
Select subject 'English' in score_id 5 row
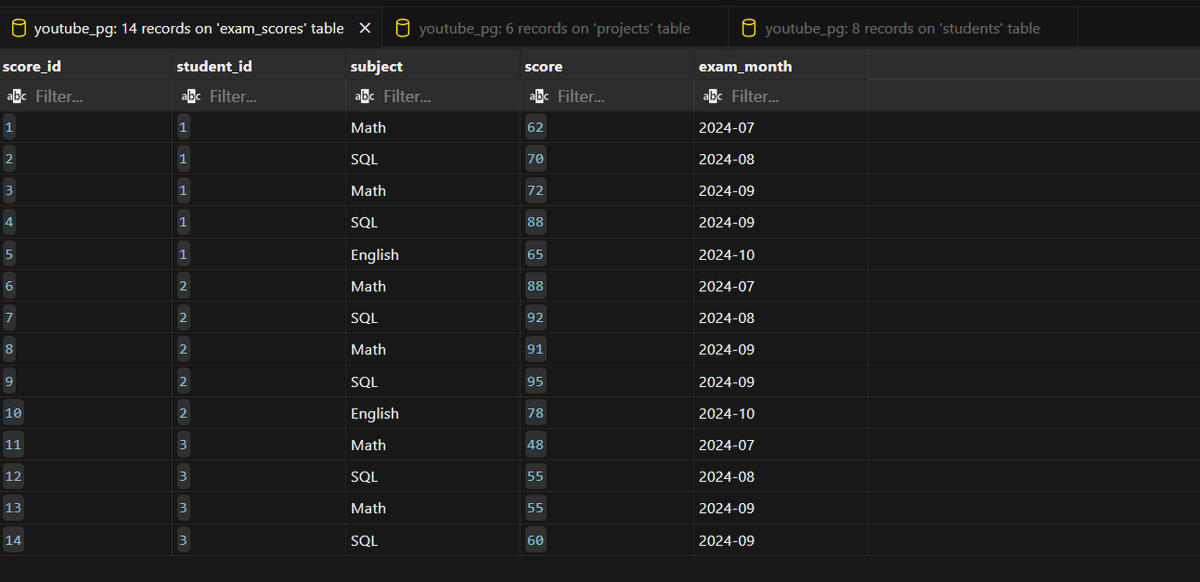(x=433, y=254)
